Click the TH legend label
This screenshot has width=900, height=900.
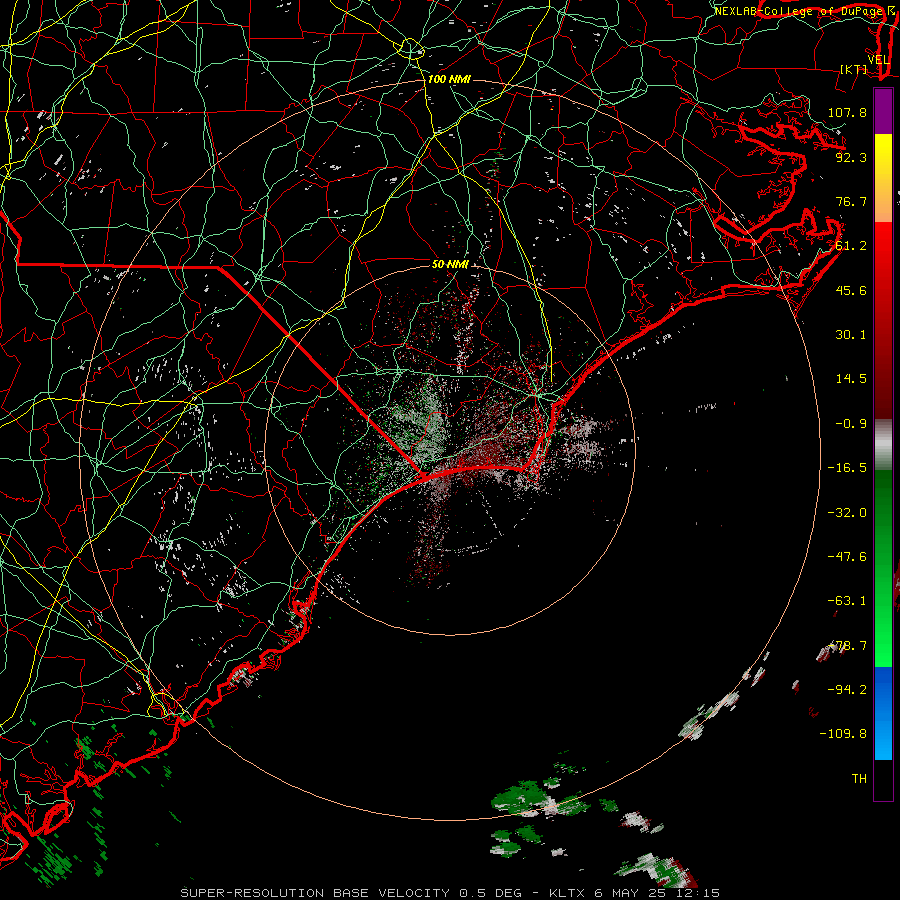click(x=859, y=779)
